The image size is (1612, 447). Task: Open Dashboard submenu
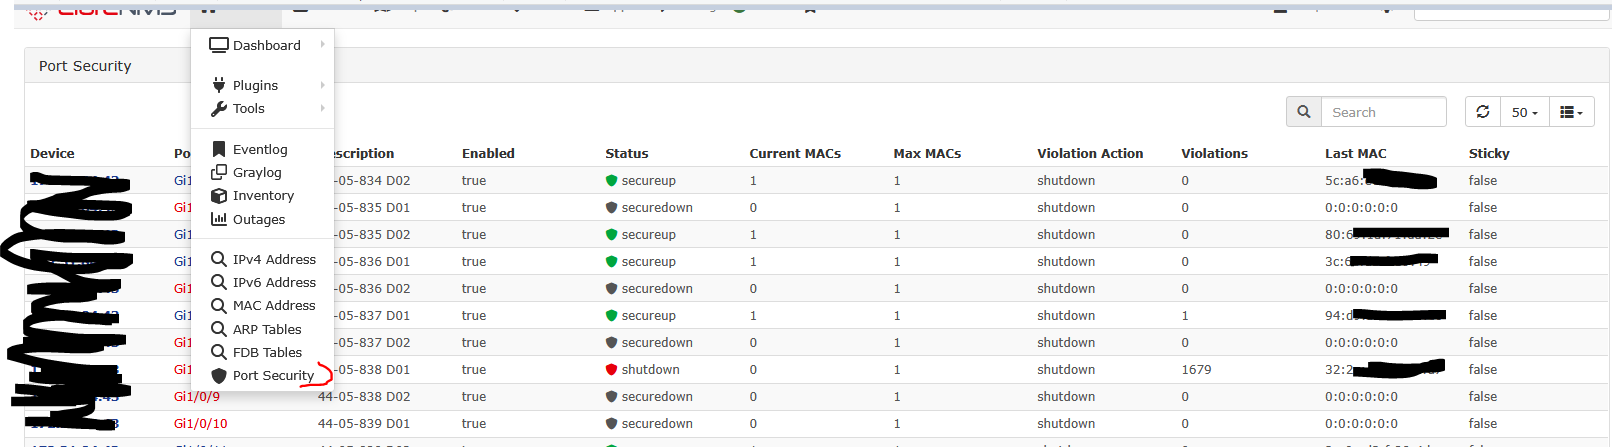coord(266,45)
